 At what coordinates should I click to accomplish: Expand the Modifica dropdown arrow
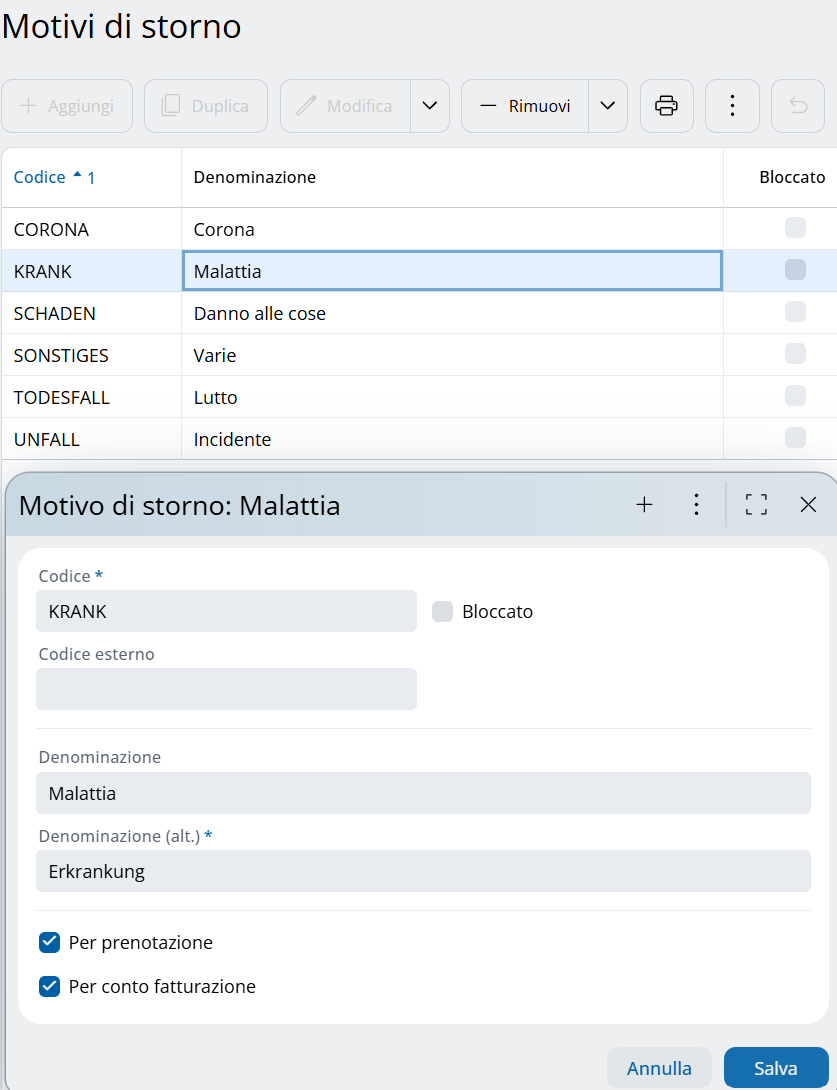430,106
